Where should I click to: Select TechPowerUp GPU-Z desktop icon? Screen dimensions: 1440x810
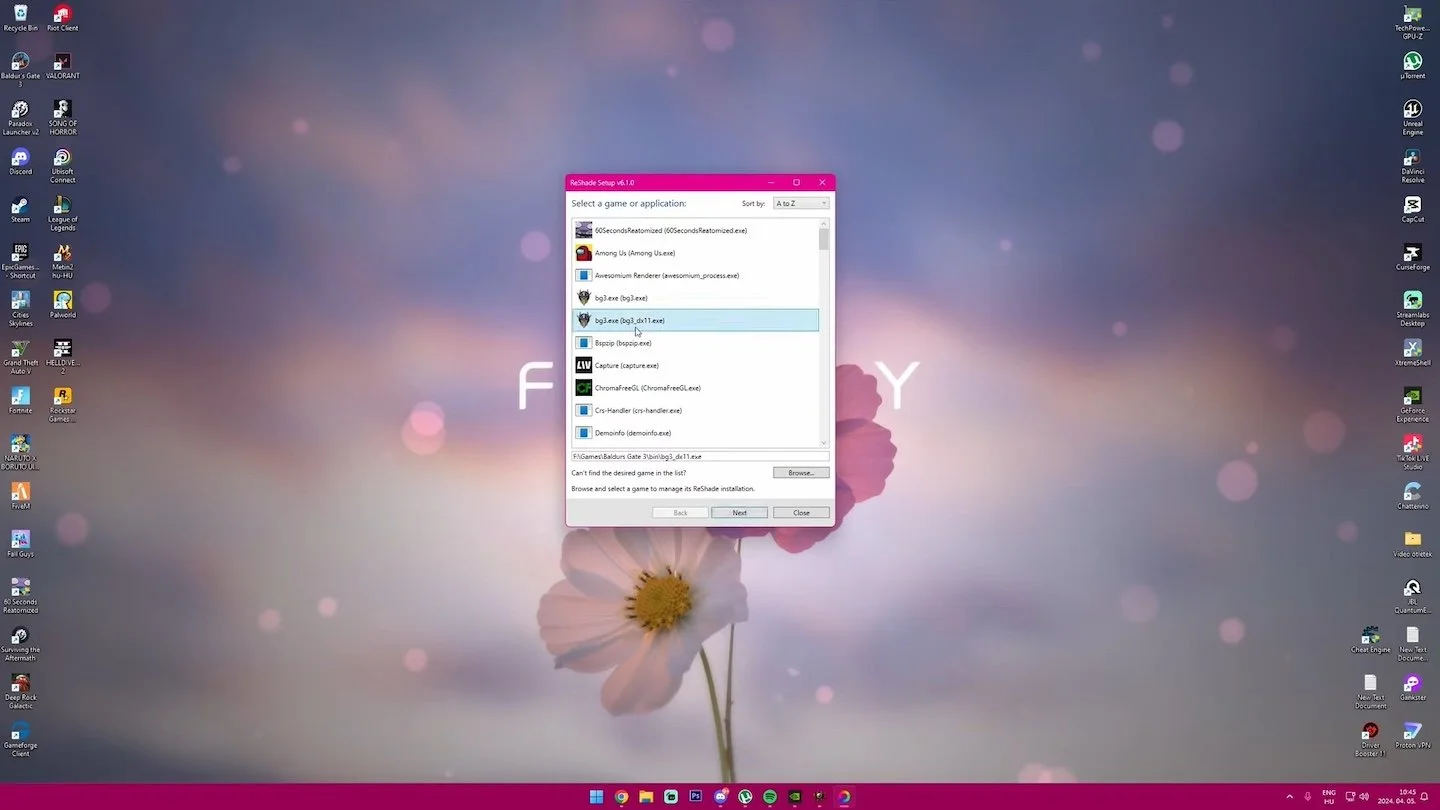(x=1412, y=22)
